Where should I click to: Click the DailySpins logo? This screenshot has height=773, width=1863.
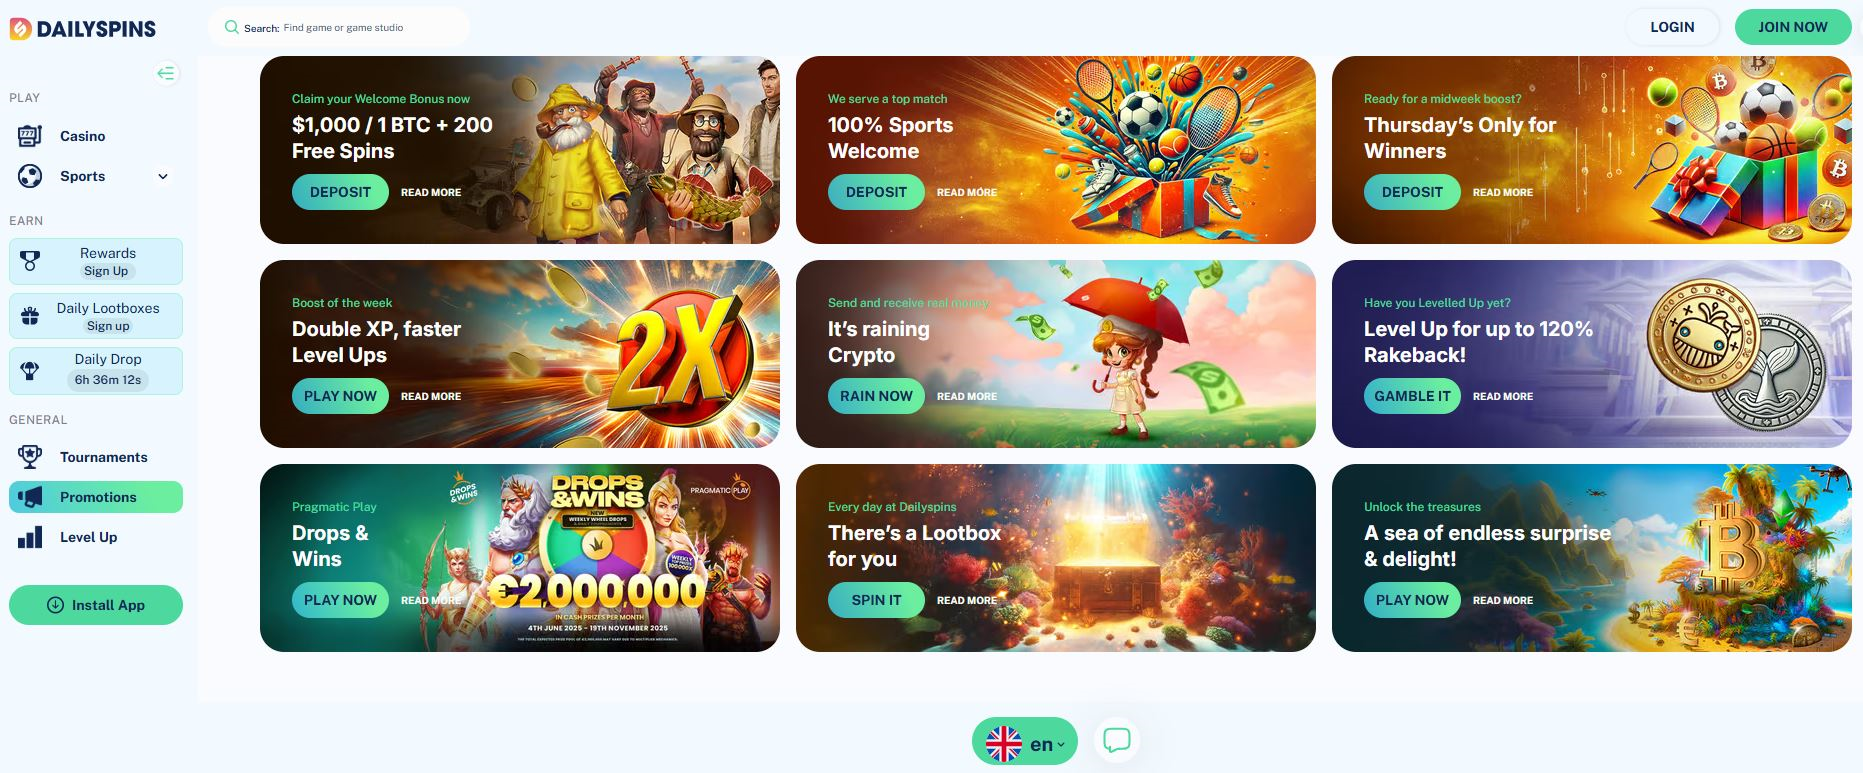[83, 29]
